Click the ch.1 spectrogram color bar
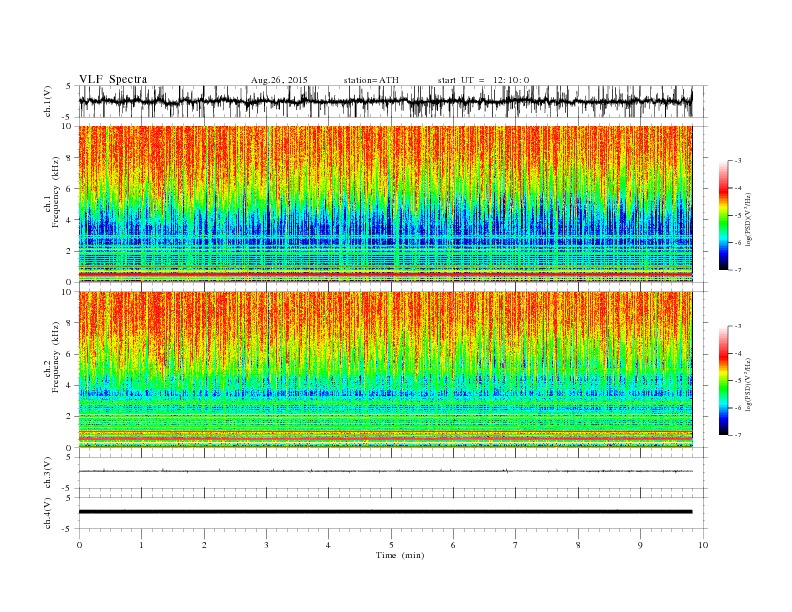Viewport: 792px width, 612px height. [x=724, y=215]
